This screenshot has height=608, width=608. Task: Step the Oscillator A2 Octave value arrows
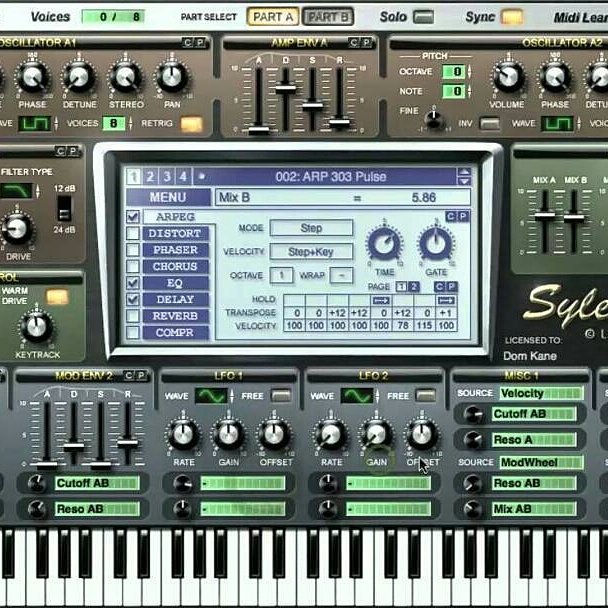click(x=470, y=71)
